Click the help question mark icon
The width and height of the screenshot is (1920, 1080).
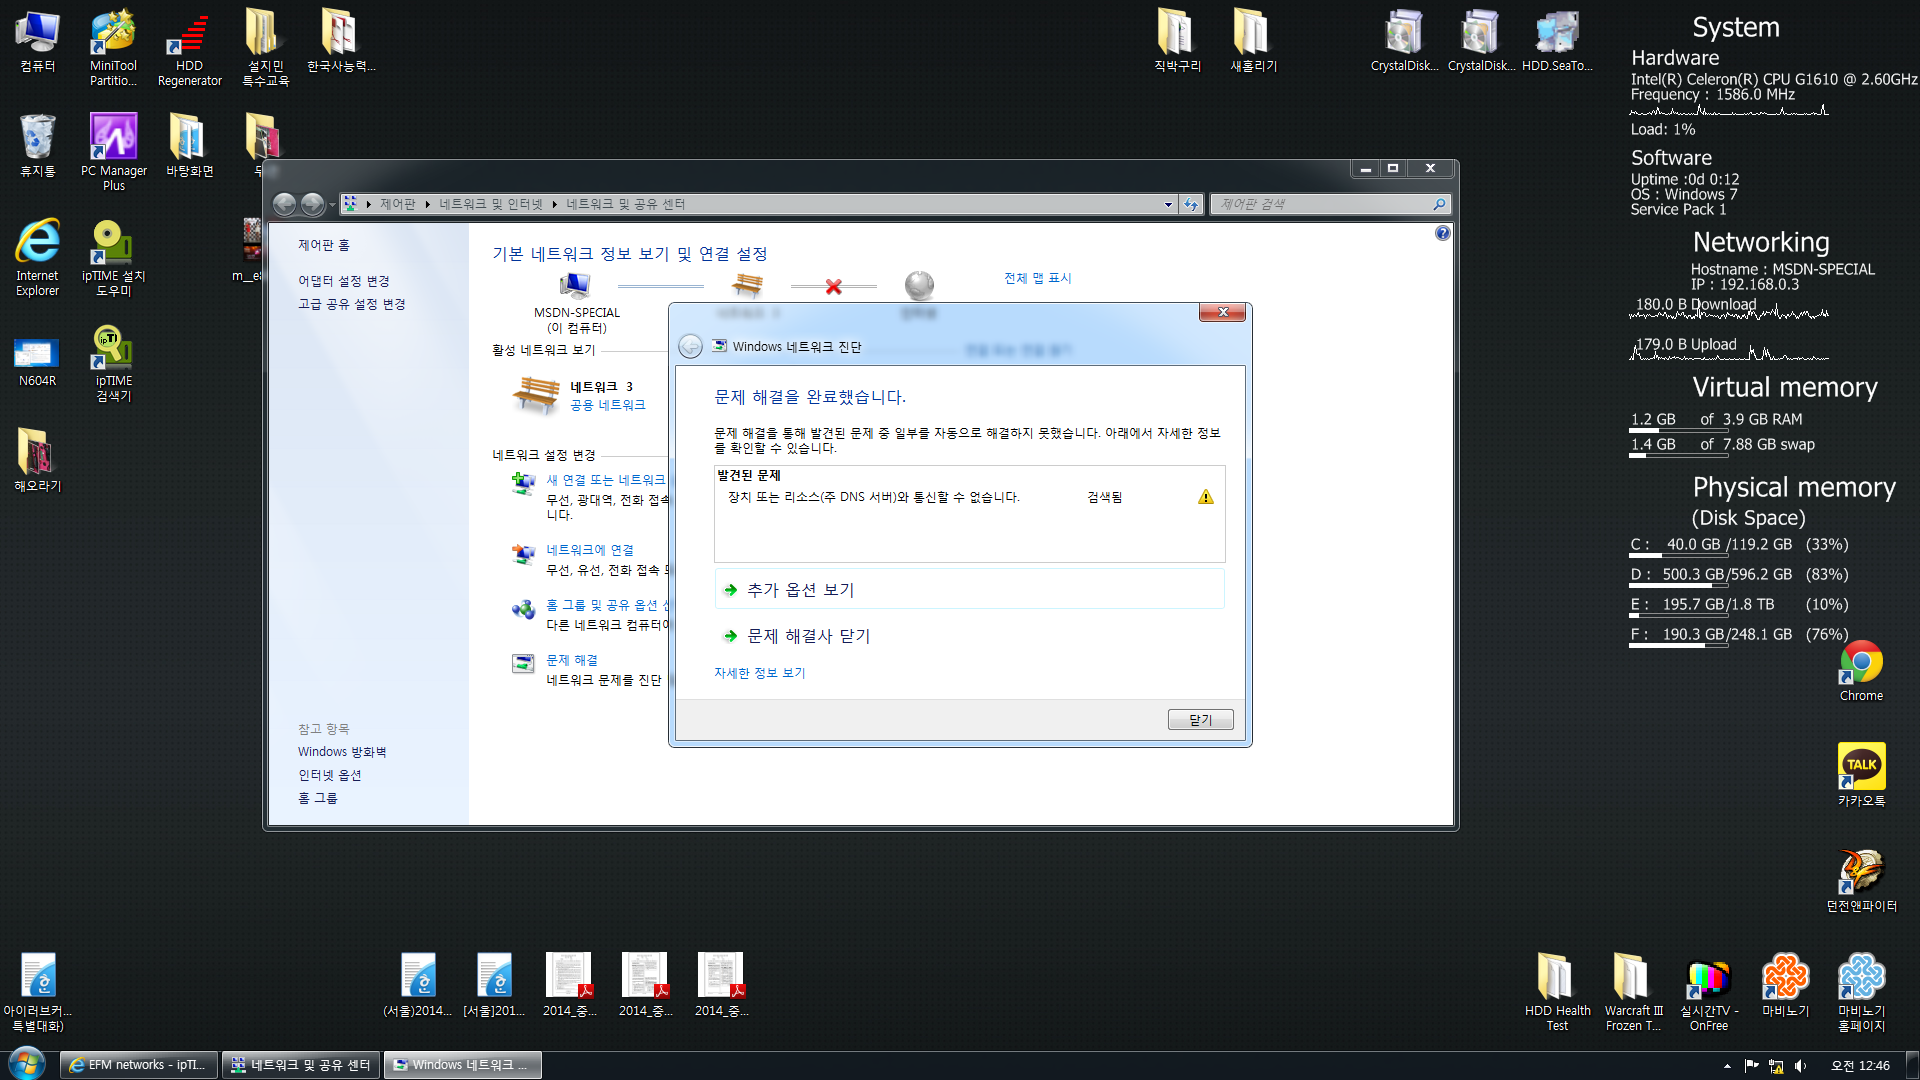tap(1442, 233)
